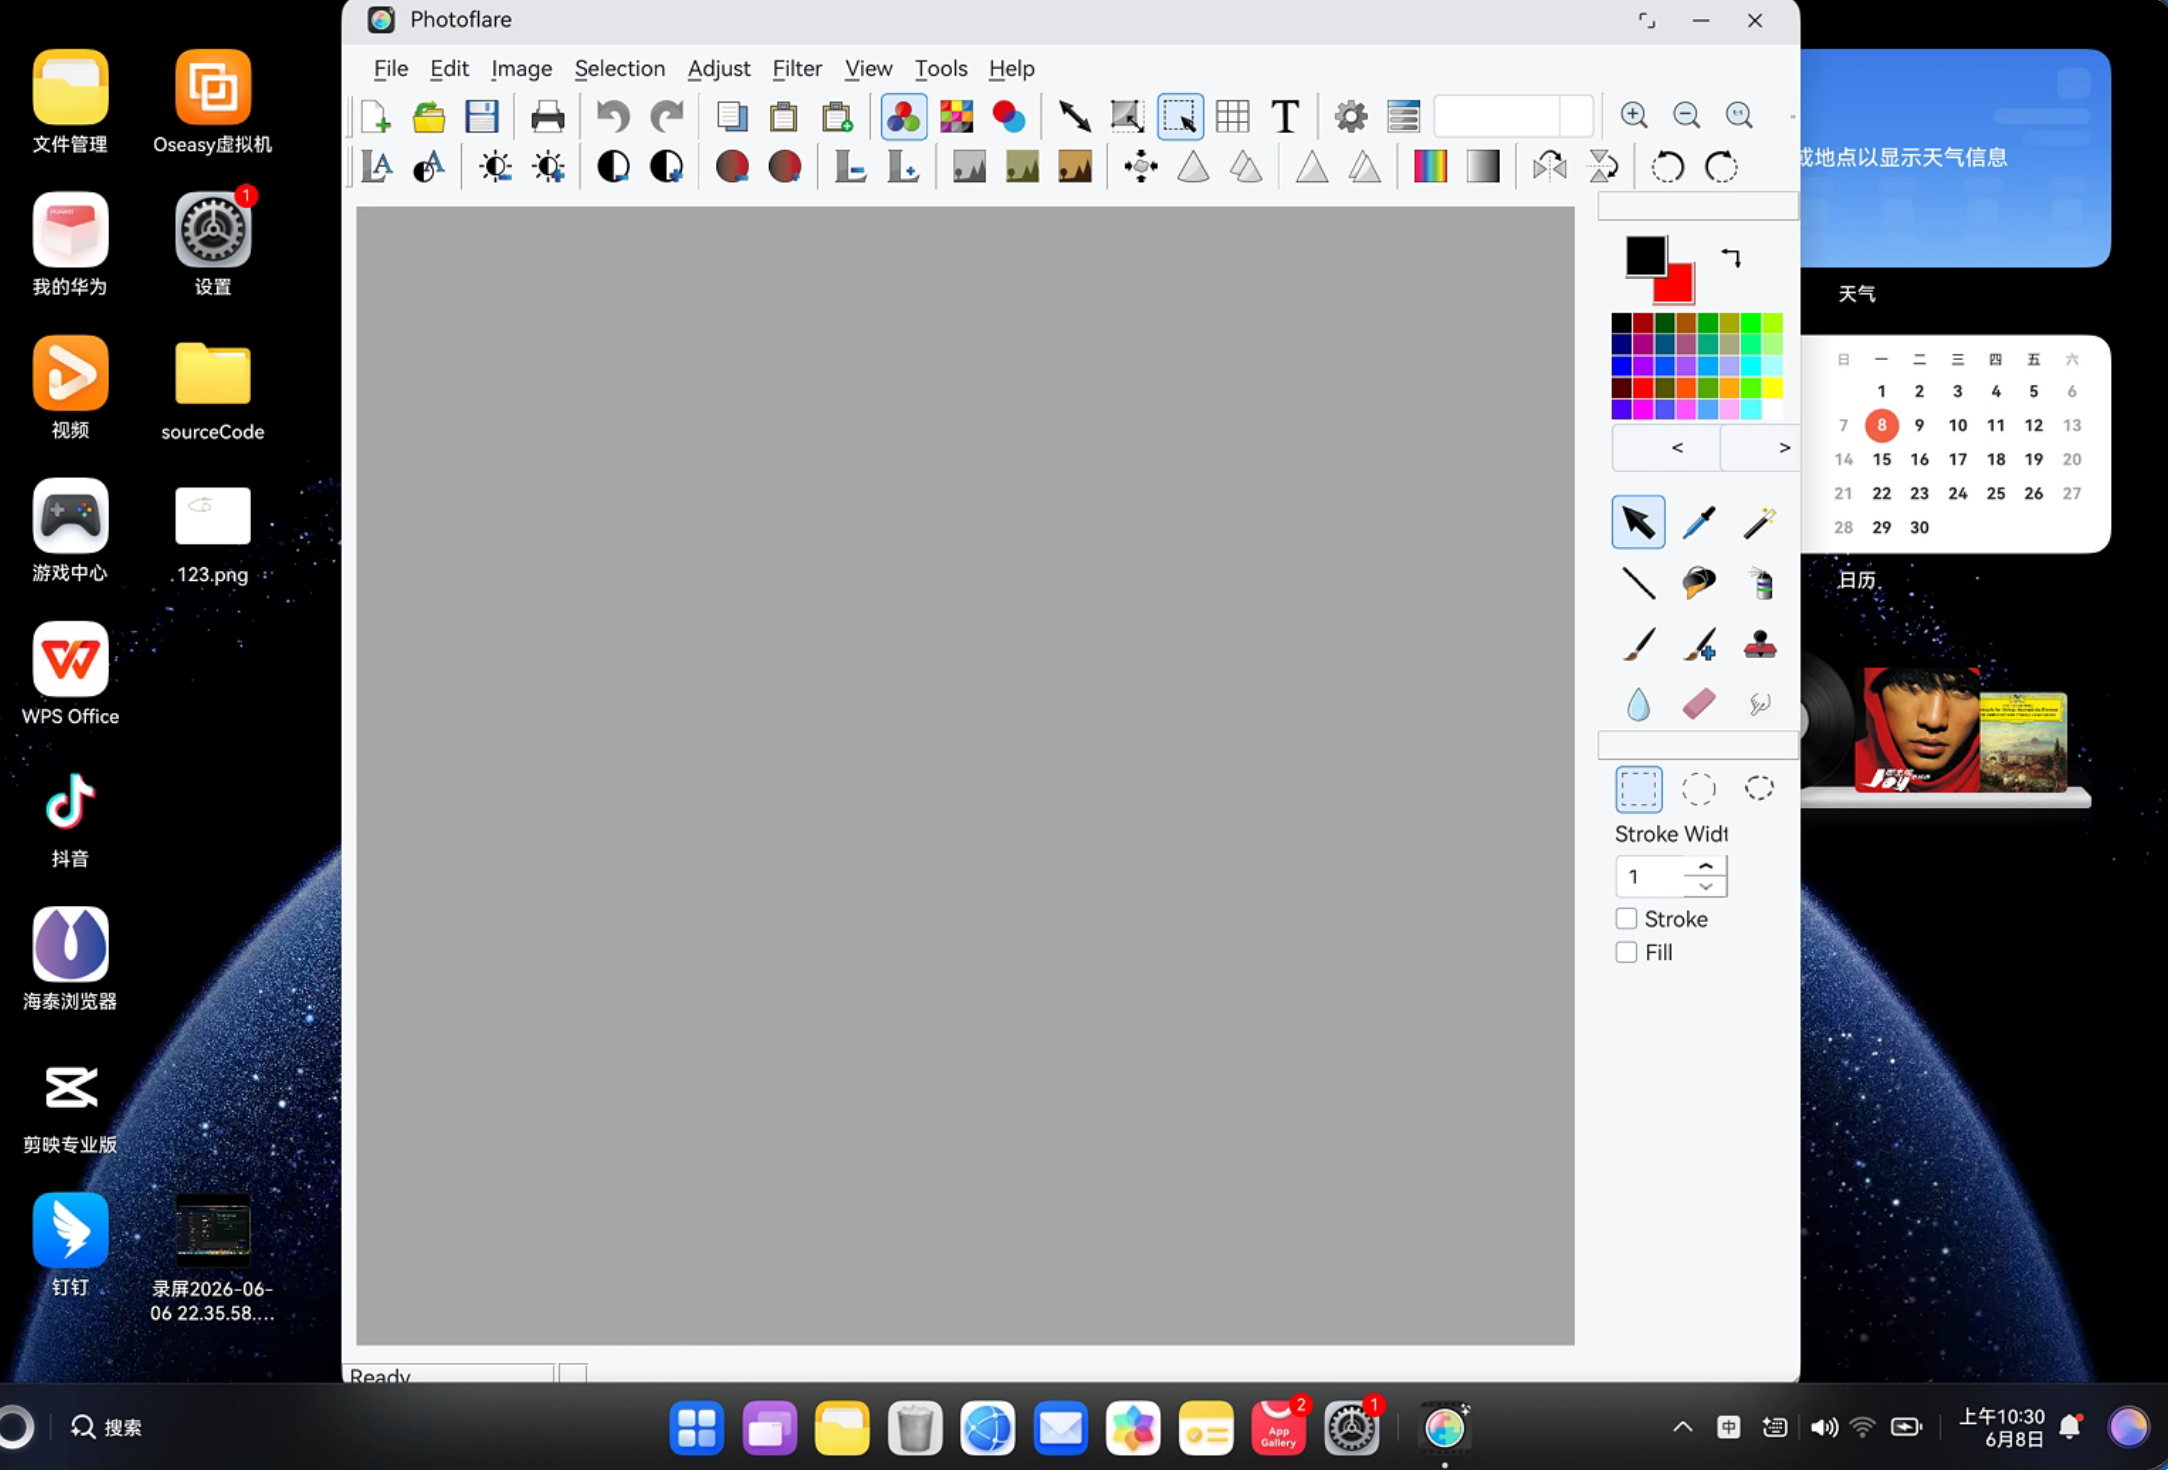
Task: Open App Gallery in the dock
Action: click(x=1278, y=1427)
